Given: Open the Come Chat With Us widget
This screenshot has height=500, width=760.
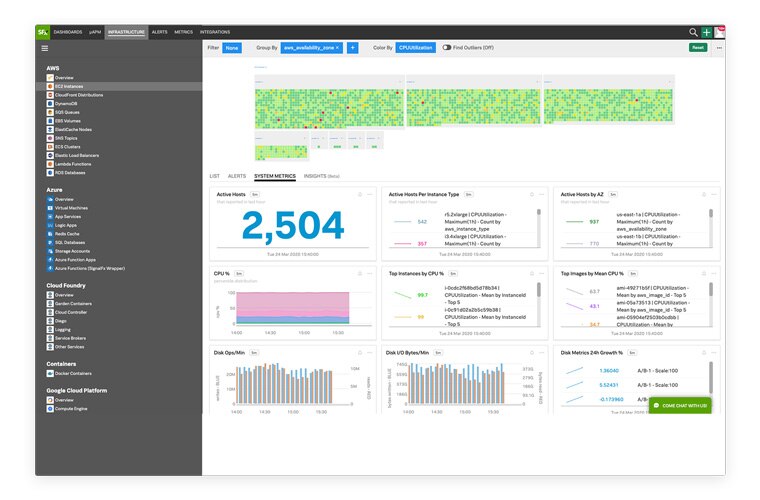Looking at the screenshot, I should [680, 406].
